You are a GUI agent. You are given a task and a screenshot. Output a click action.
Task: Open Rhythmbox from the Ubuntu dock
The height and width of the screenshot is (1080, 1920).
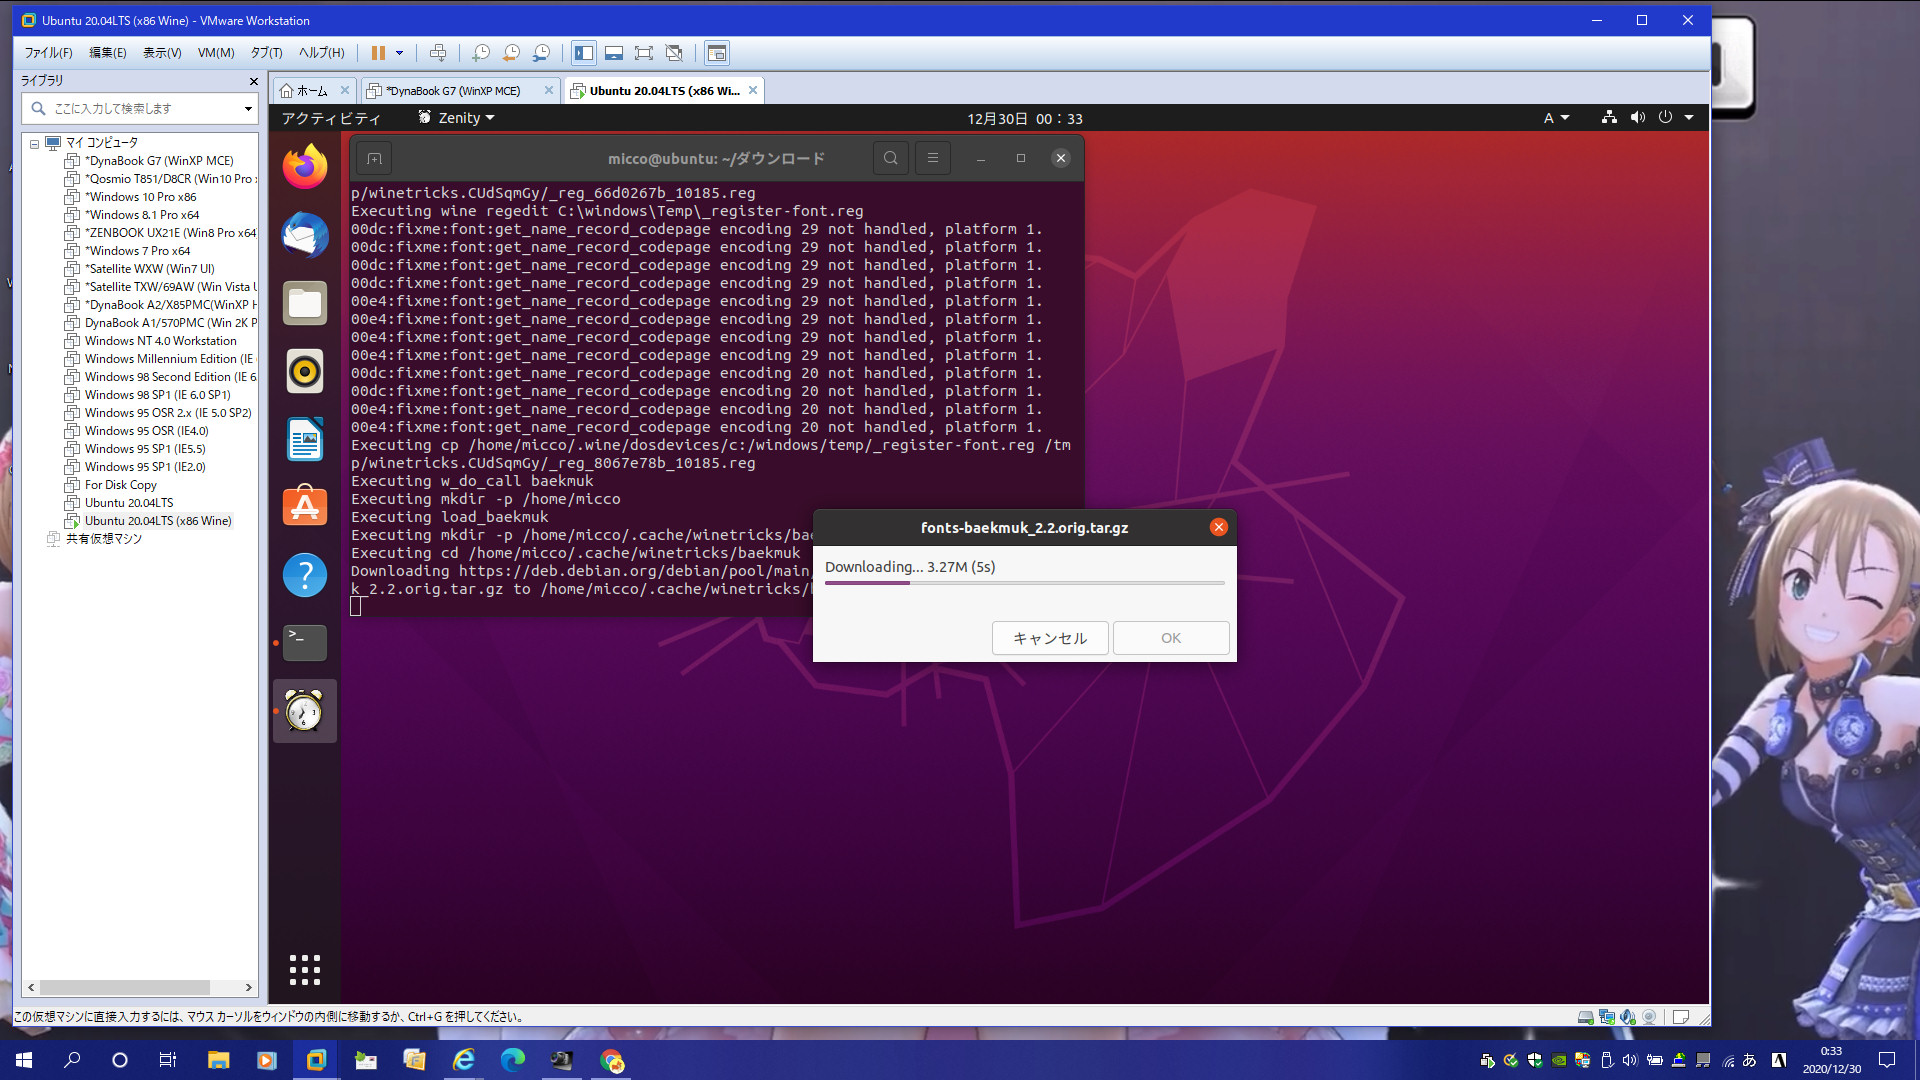[x=305, y=371]
